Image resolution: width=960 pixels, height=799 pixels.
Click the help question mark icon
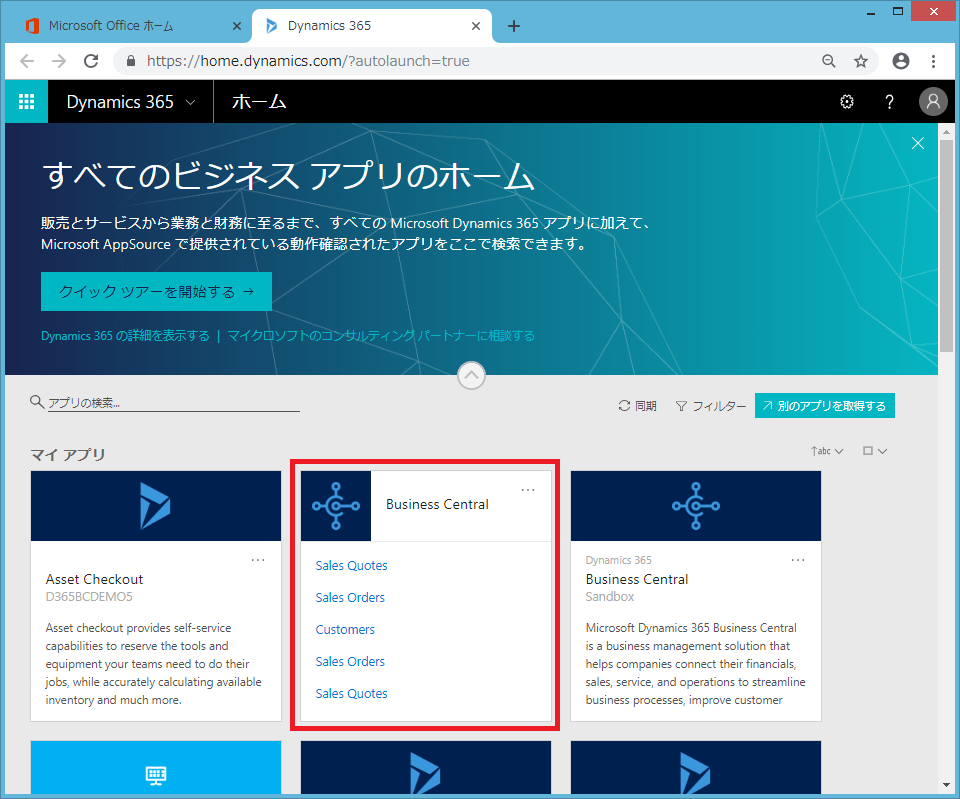(x=890, y=102)
